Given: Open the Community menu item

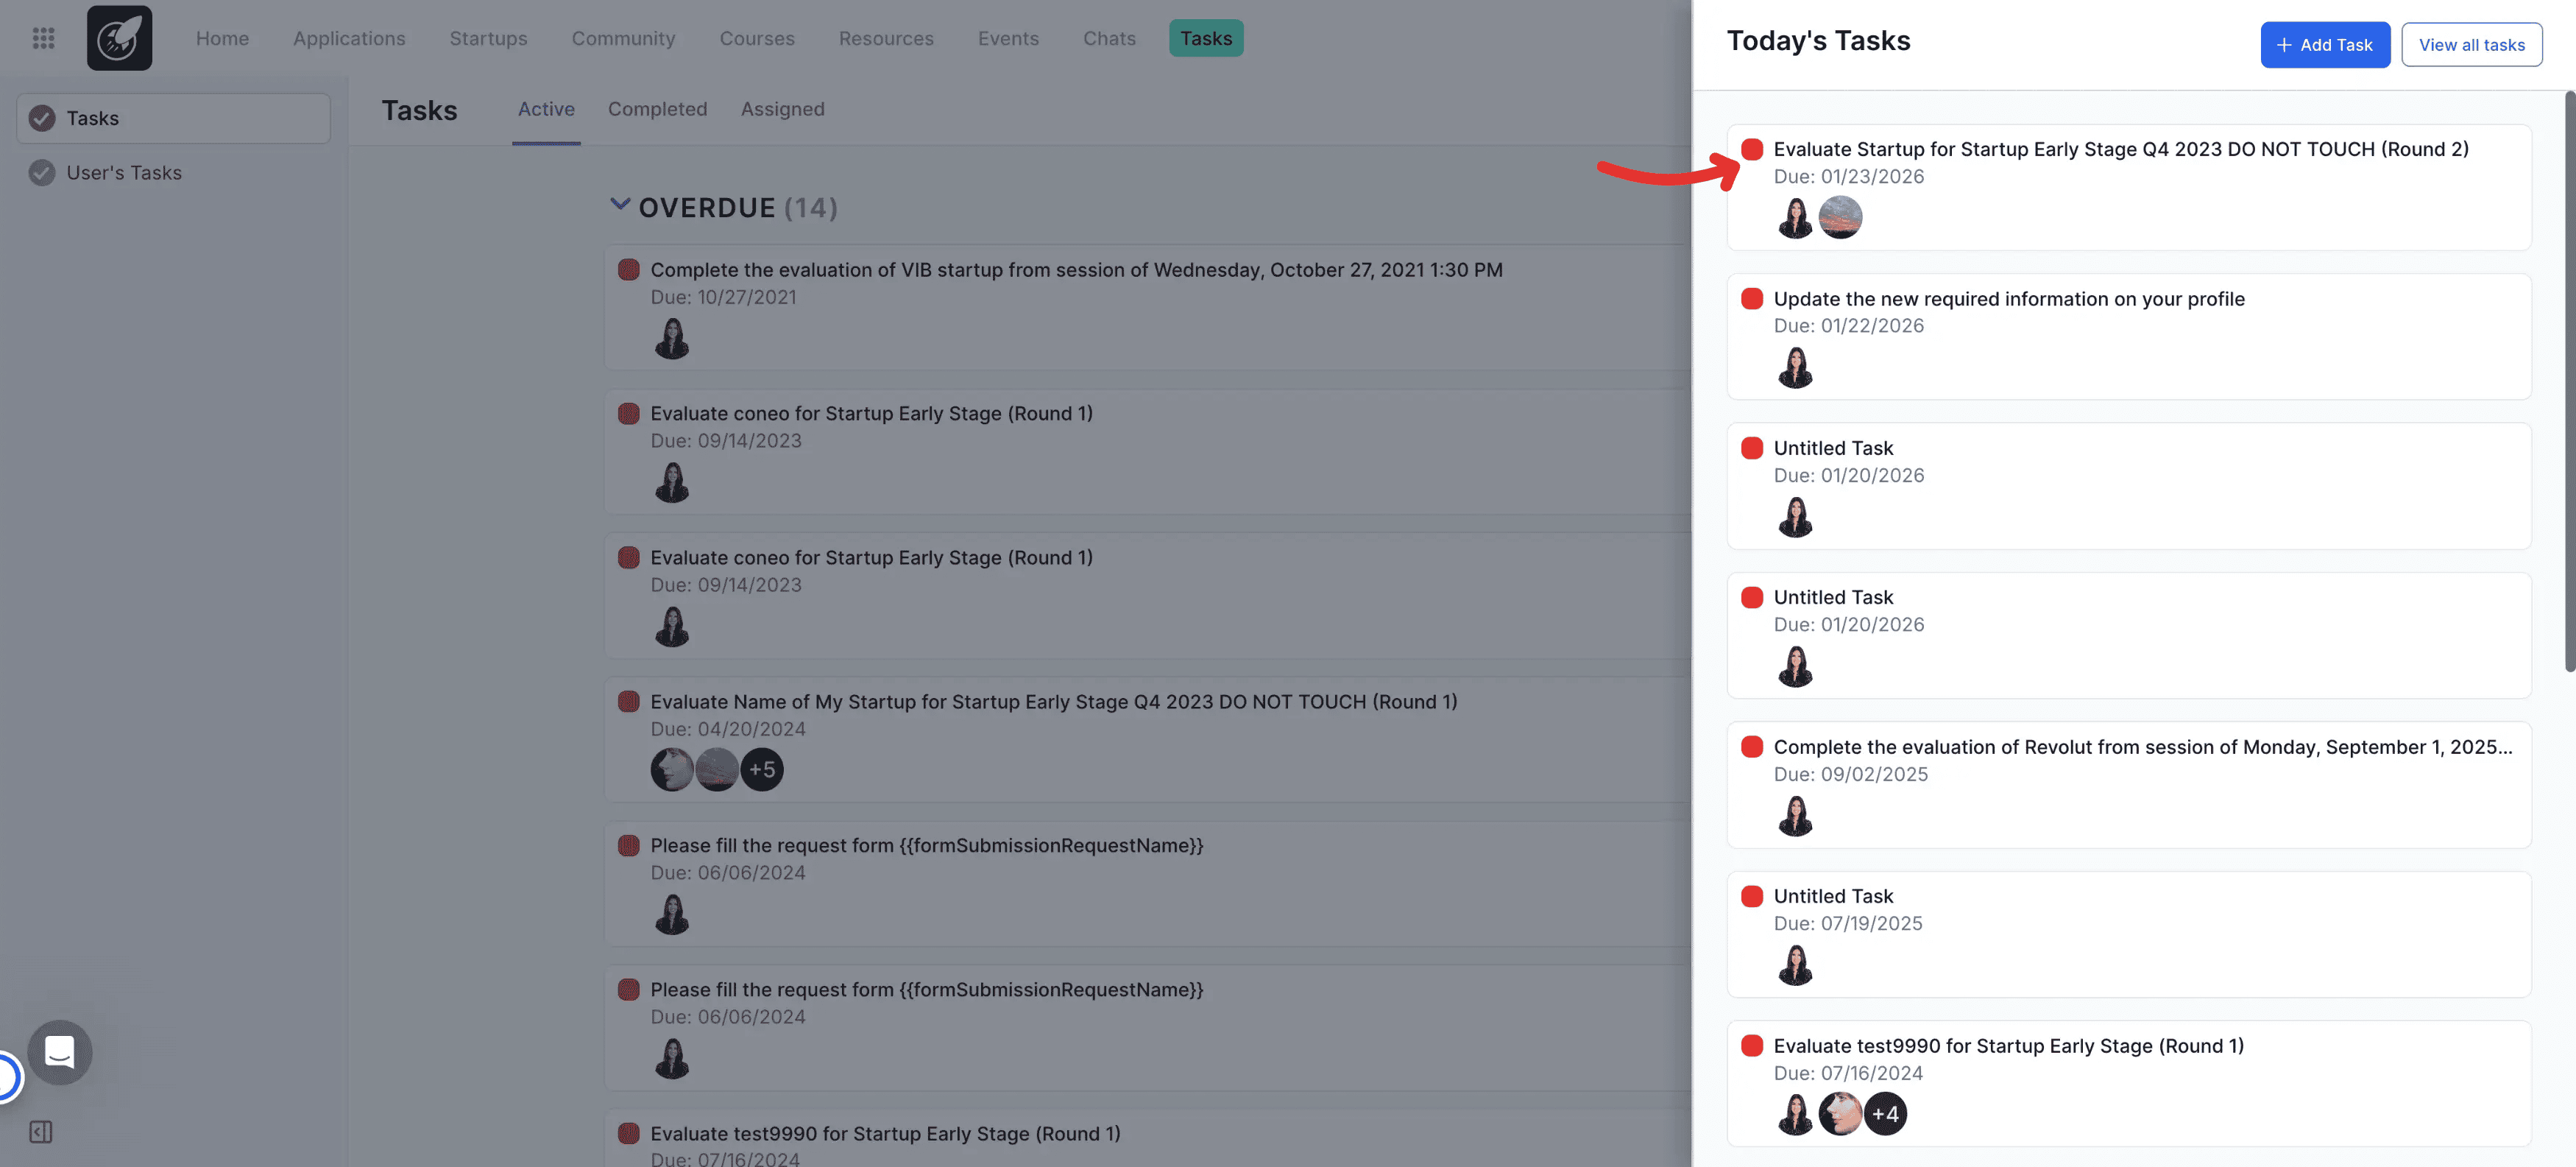Looking at the screenshot, I should [x=623, y=38].
